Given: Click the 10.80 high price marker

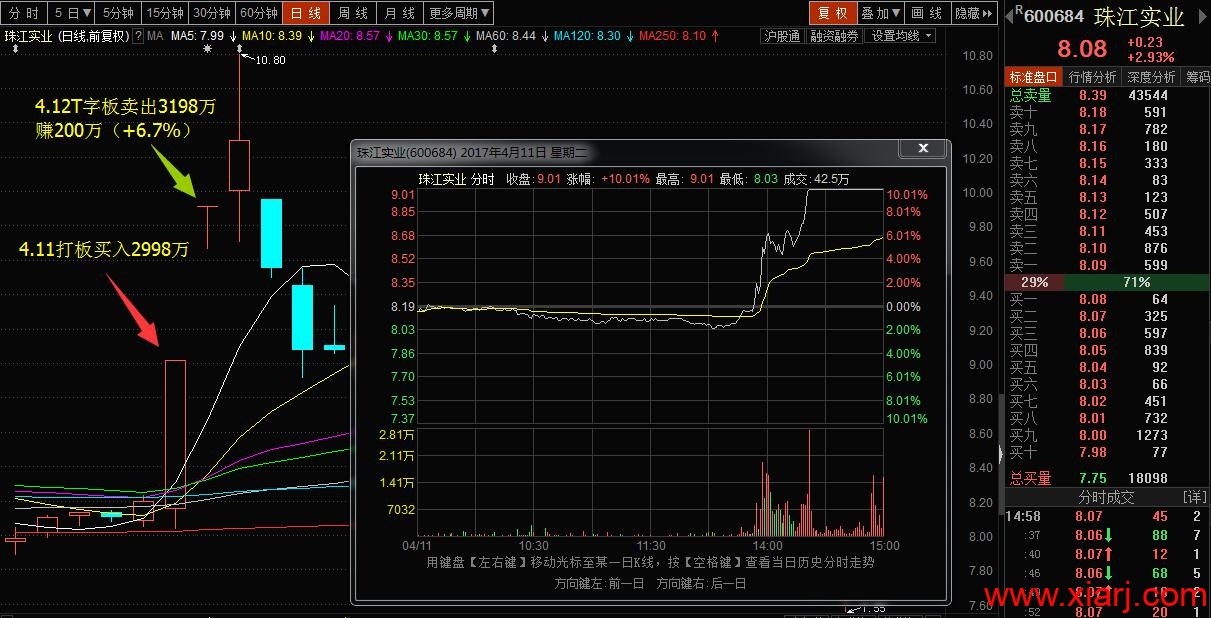Looking at the screenshot, I should tap(270, 60).
